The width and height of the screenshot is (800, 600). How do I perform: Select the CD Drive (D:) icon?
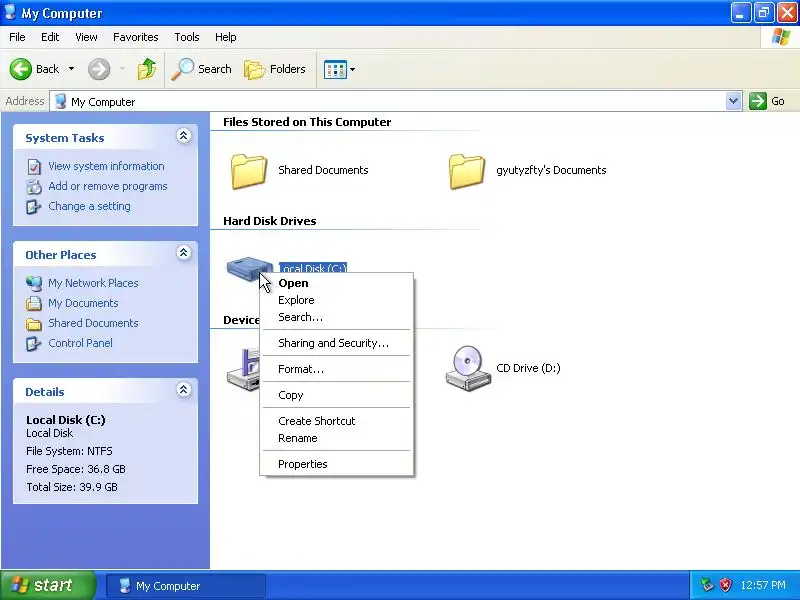pos(468,368)
